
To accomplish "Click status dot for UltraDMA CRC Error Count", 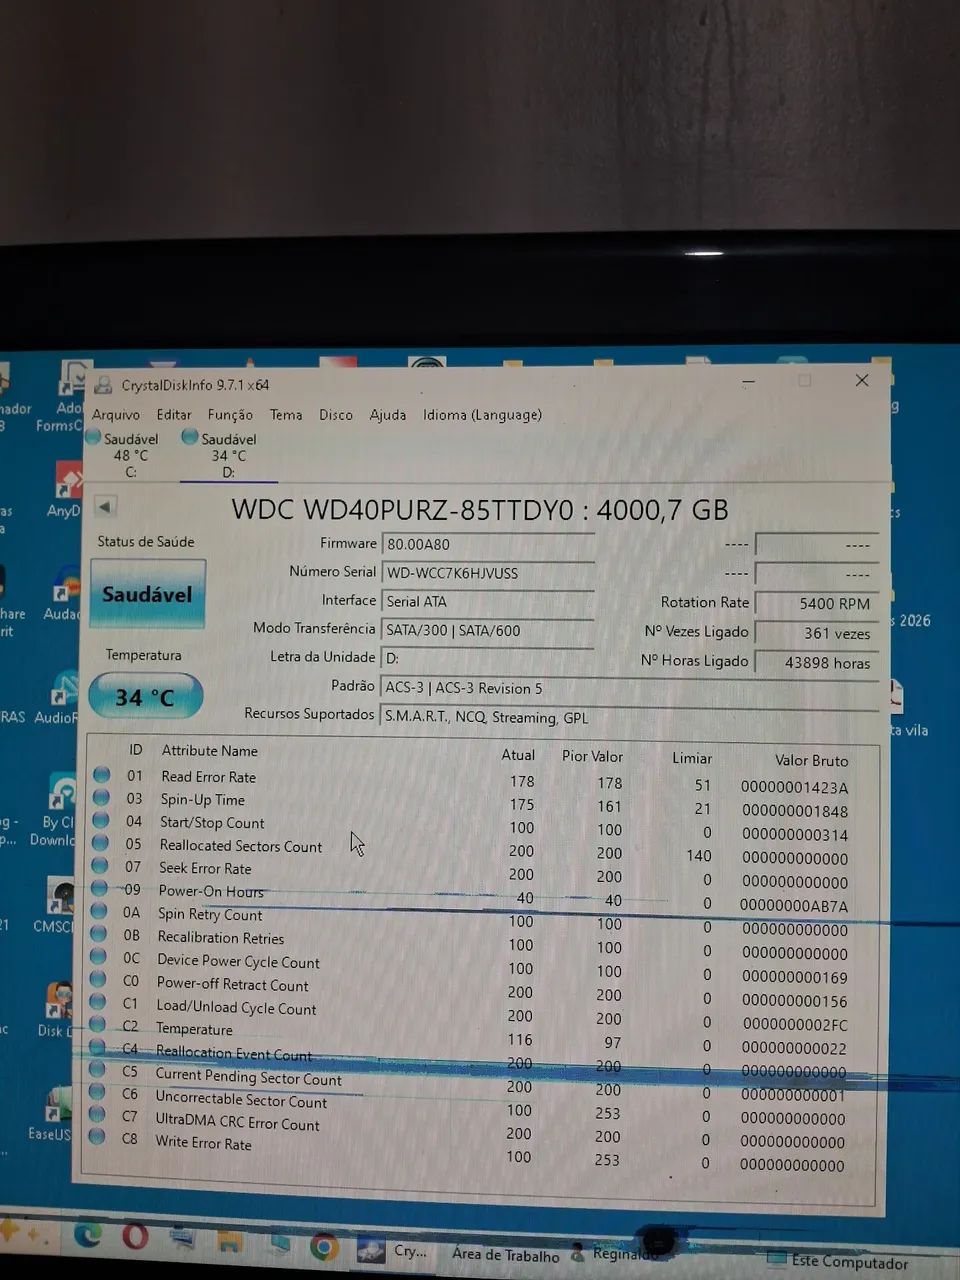I will tap(97, 1114).
